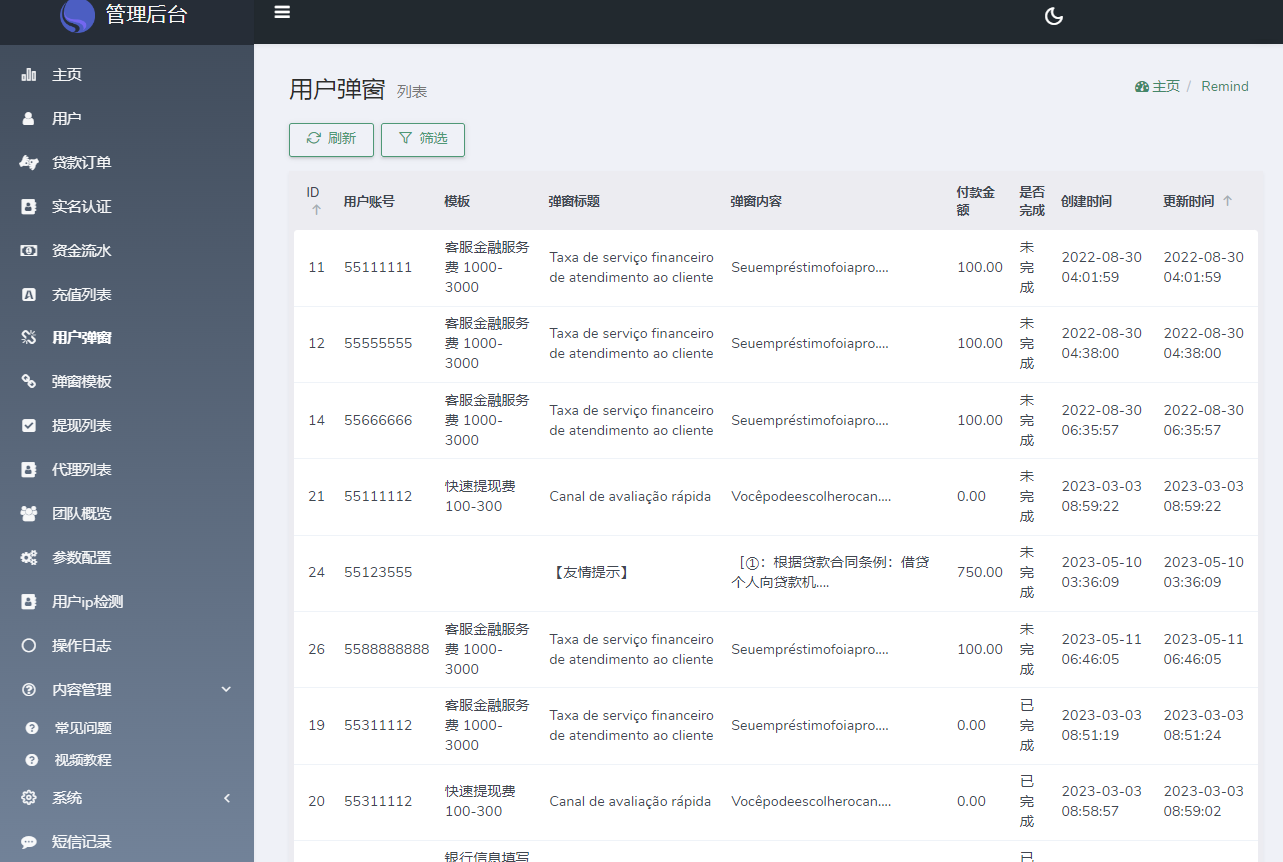1283x862 pixels.
Task: Click the 用户弹窗 page heading
Action: 337,89
